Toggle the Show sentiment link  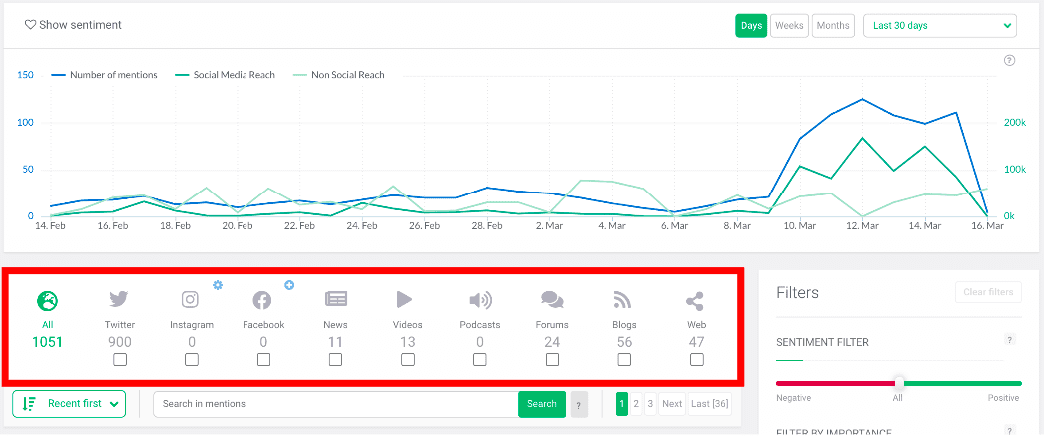tap(73, 25)
